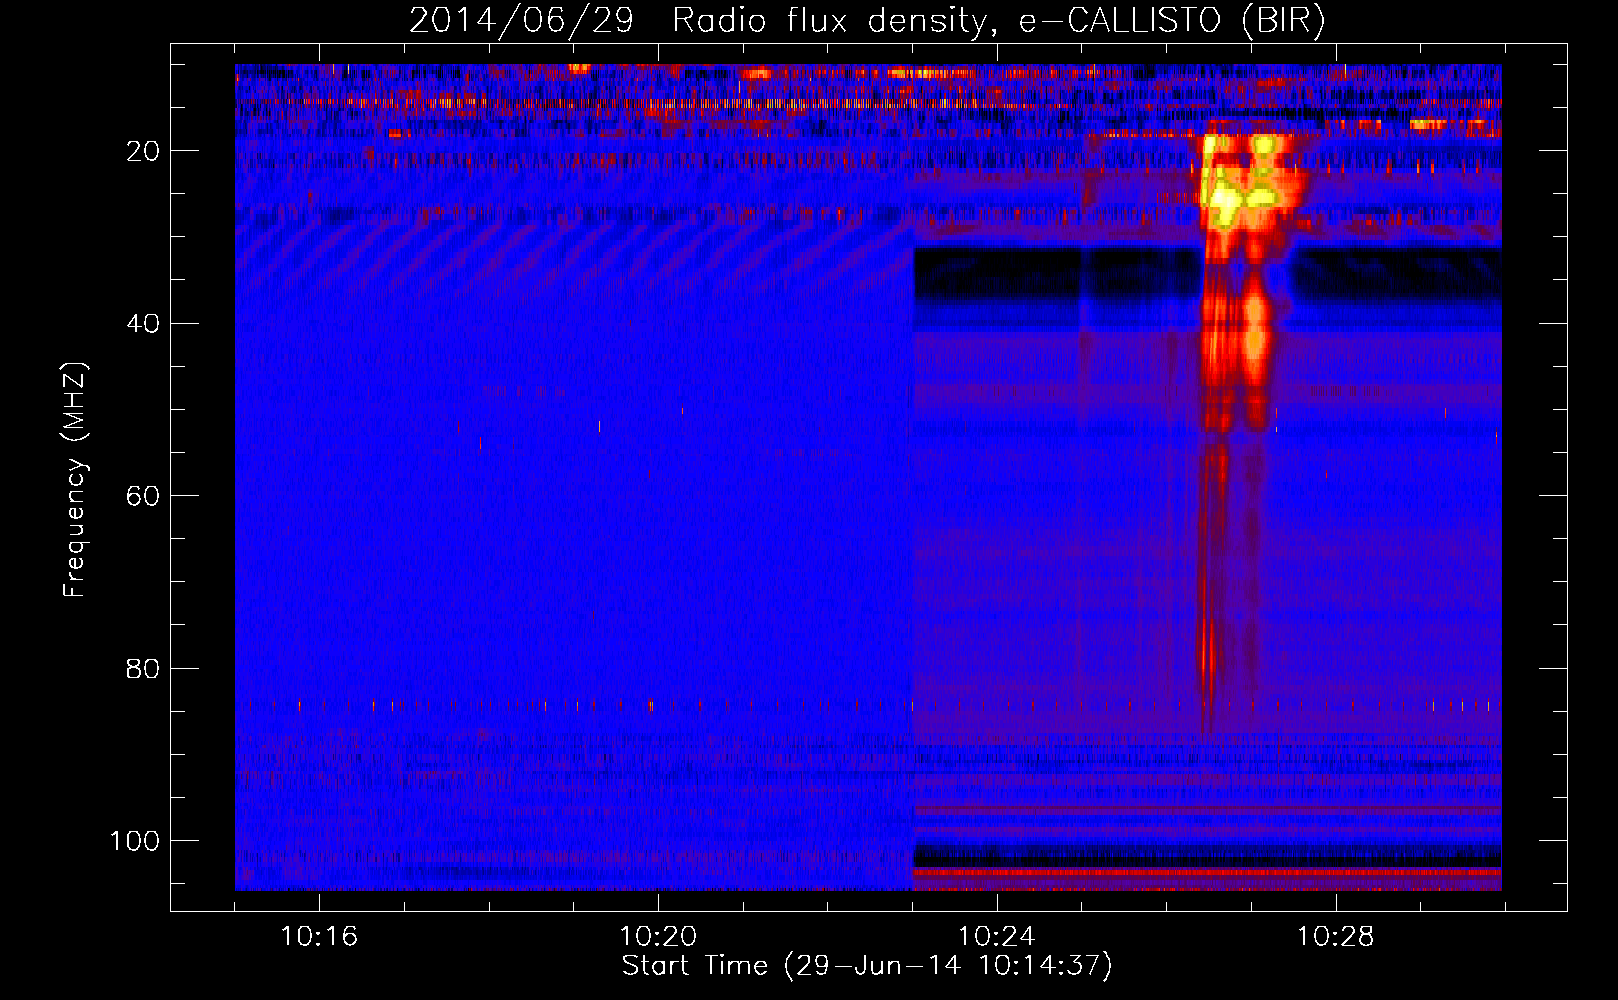The height and width of the screenshot is (1000, 1618).
Task: Click the 'Start Time (29-Jun-14 10:14:37)' label
Action: pos(867,966)
